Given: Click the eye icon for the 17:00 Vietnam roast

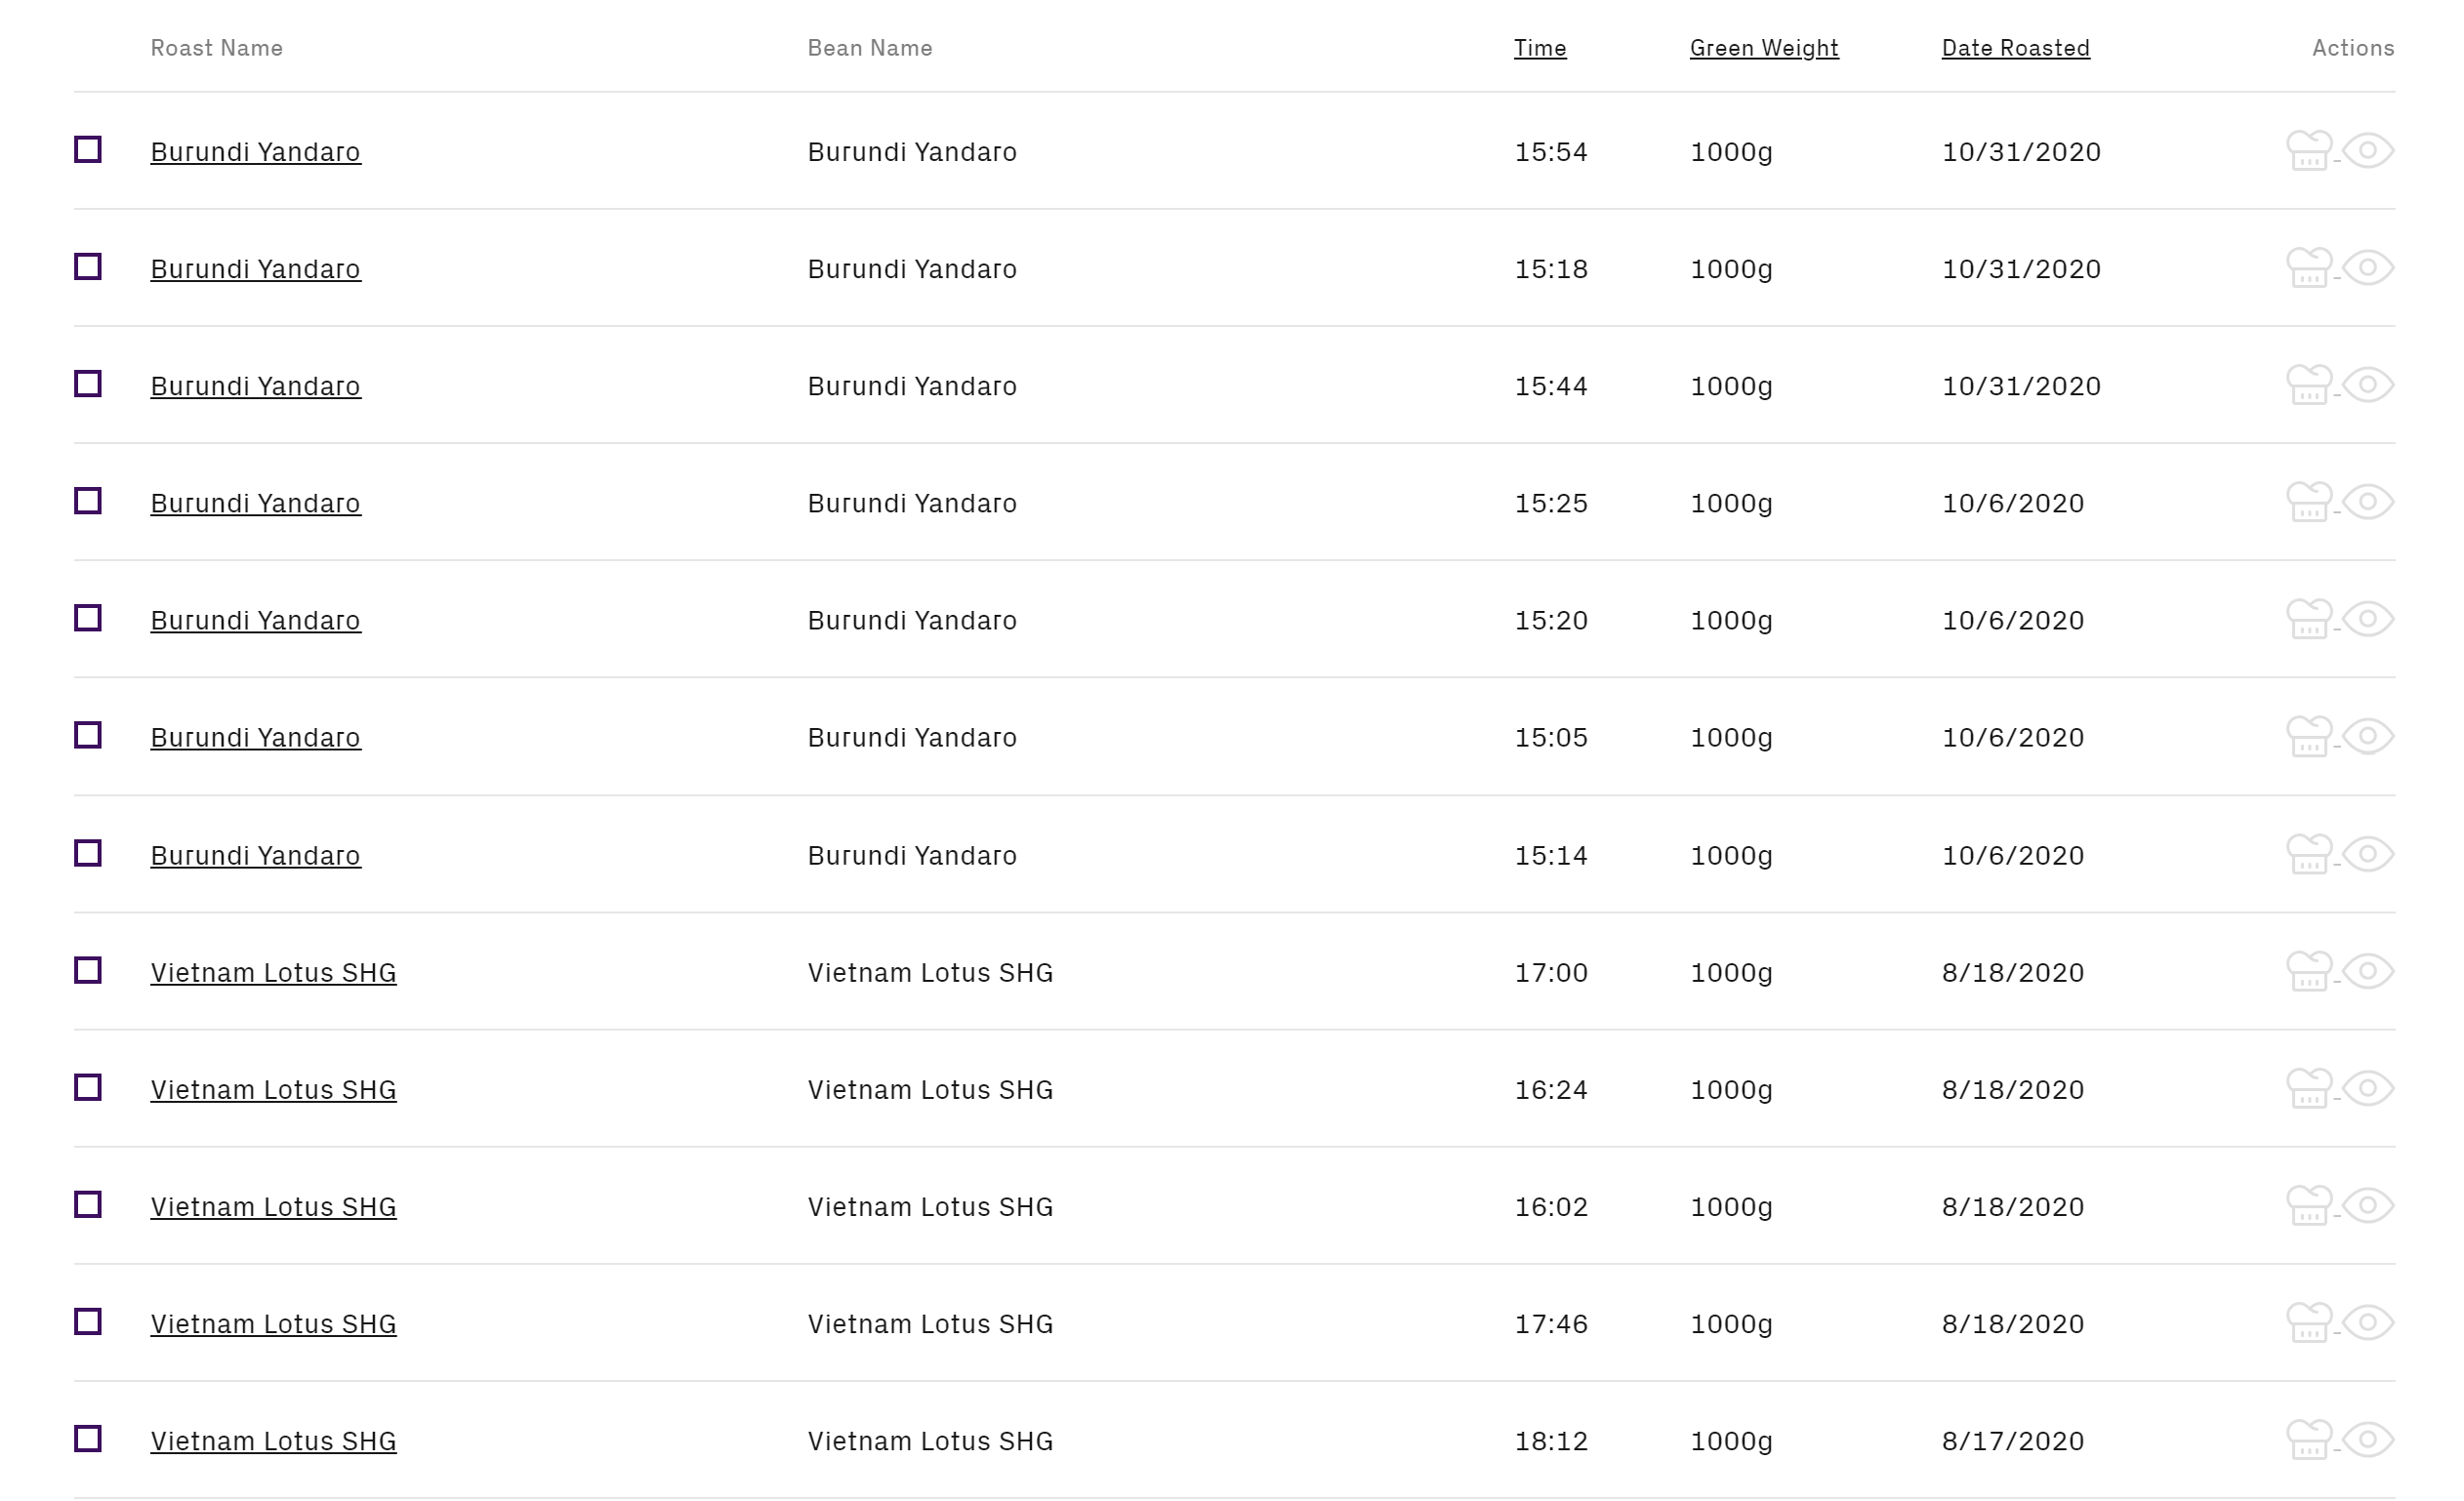Looking at the screenshot, I should point(2368,971).
